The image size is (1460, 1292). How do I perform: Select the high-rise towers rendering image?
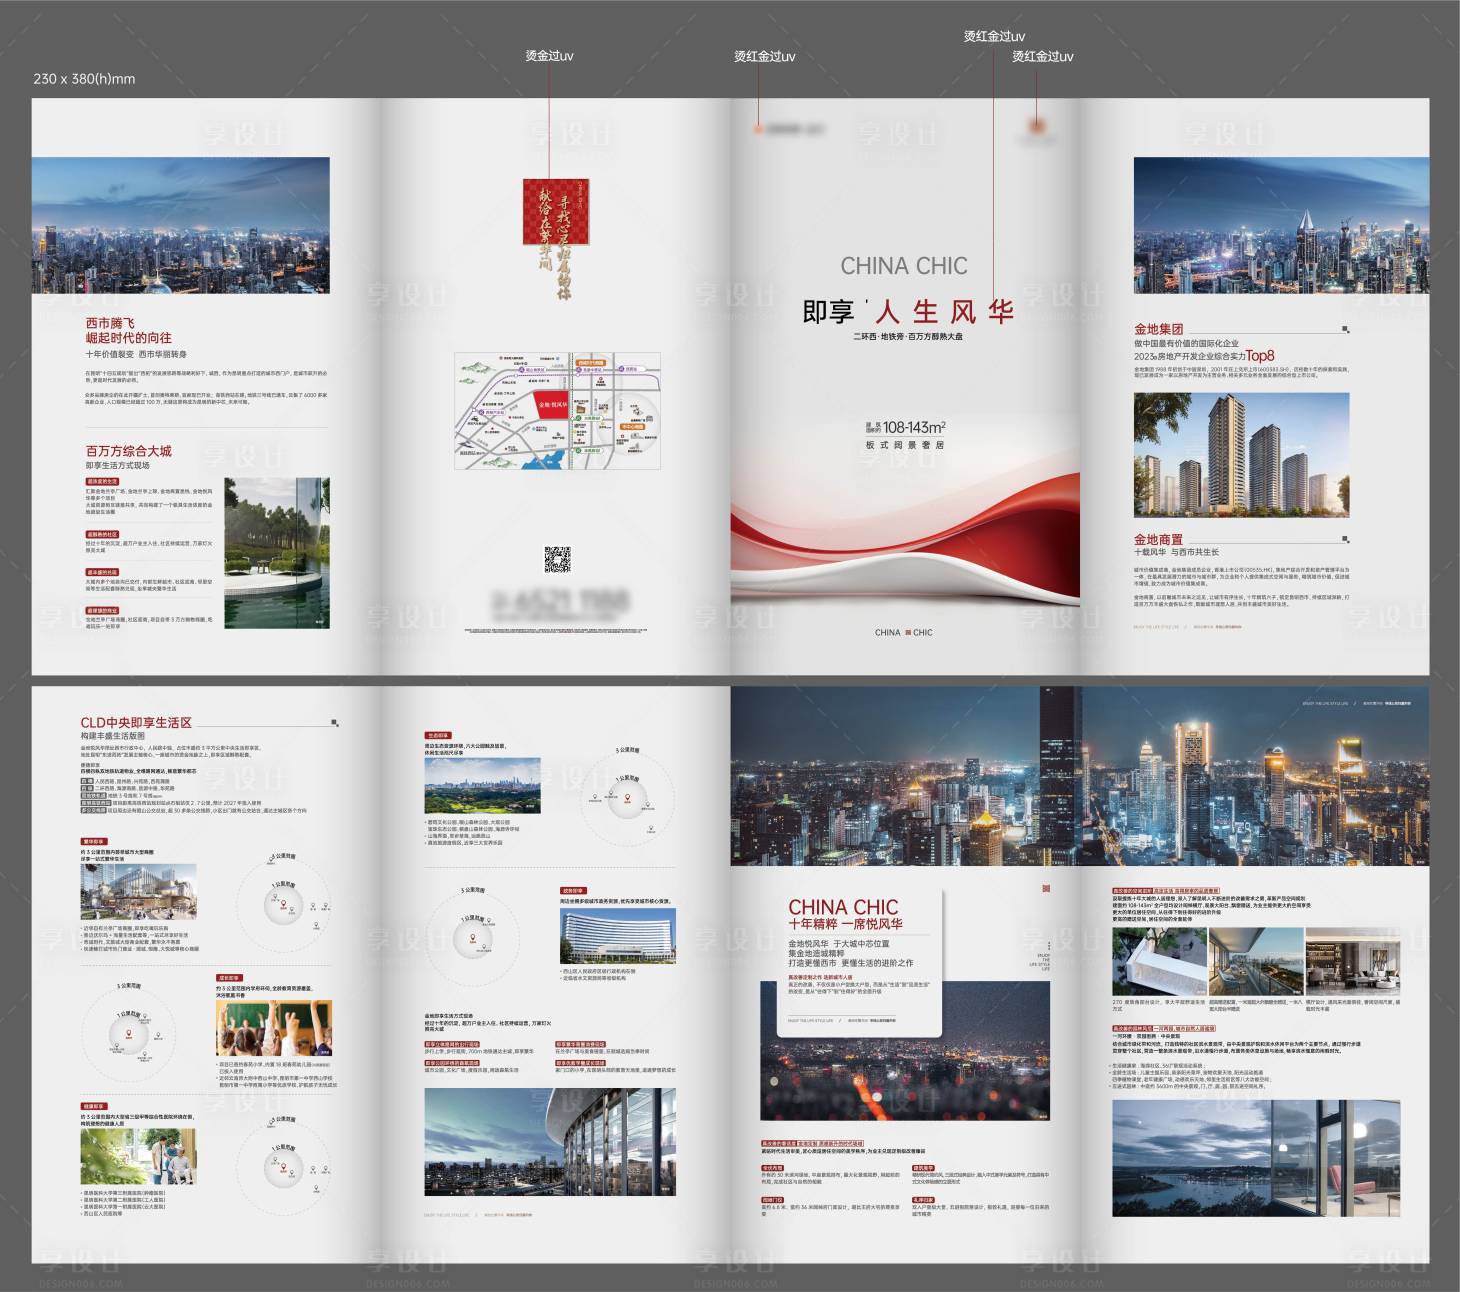coord(1241,454)
